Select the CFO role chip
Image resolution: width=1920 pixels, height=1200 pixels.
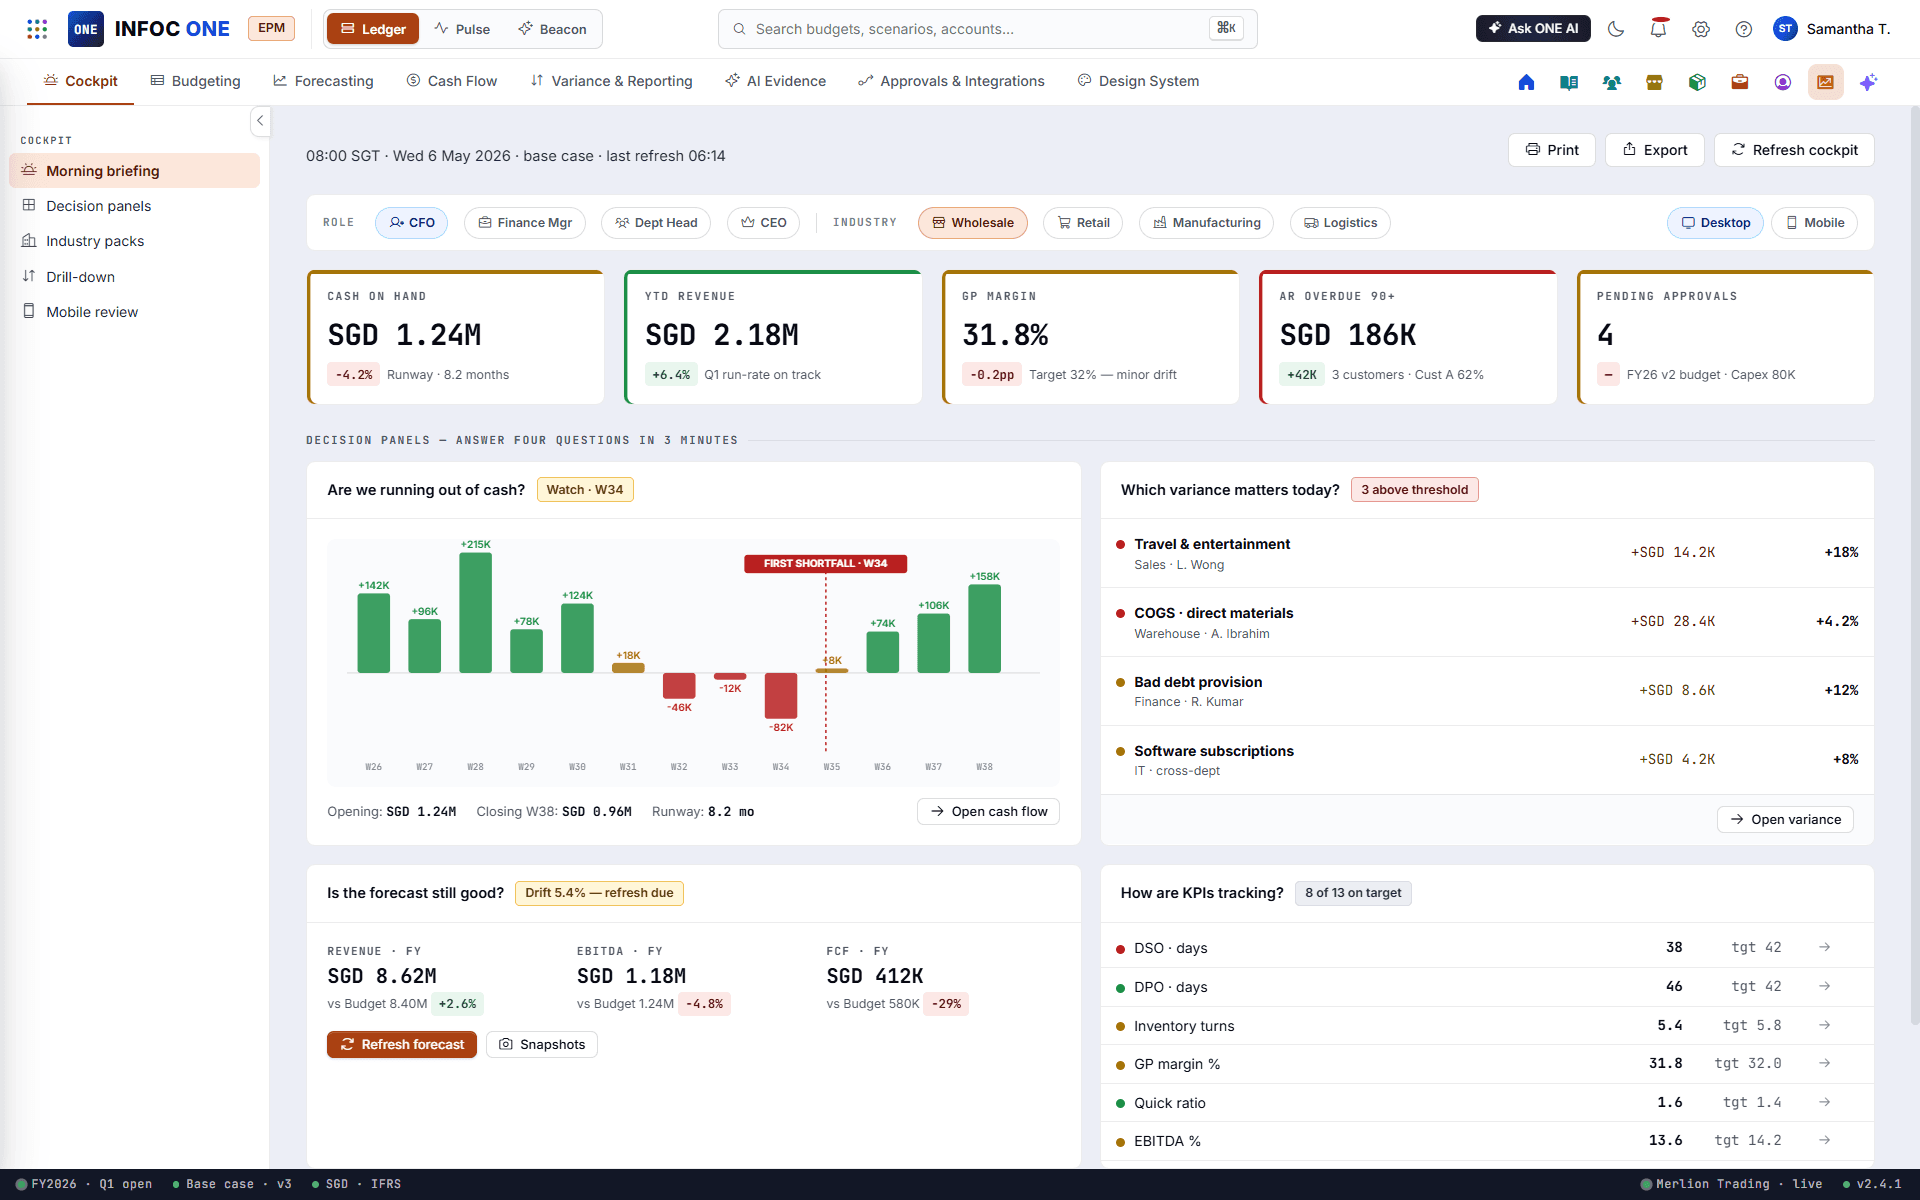[411, 223]
